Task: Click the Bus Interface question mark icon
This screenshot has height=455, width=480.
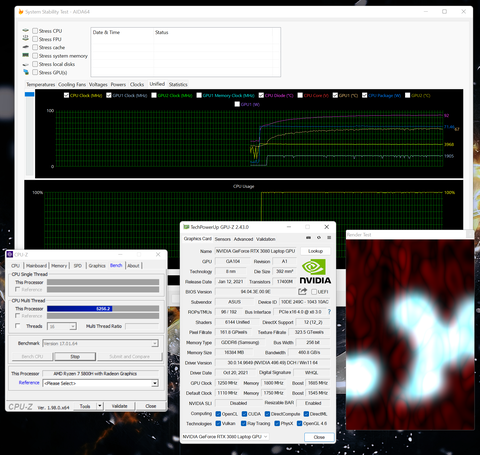Action: (329, 312)
